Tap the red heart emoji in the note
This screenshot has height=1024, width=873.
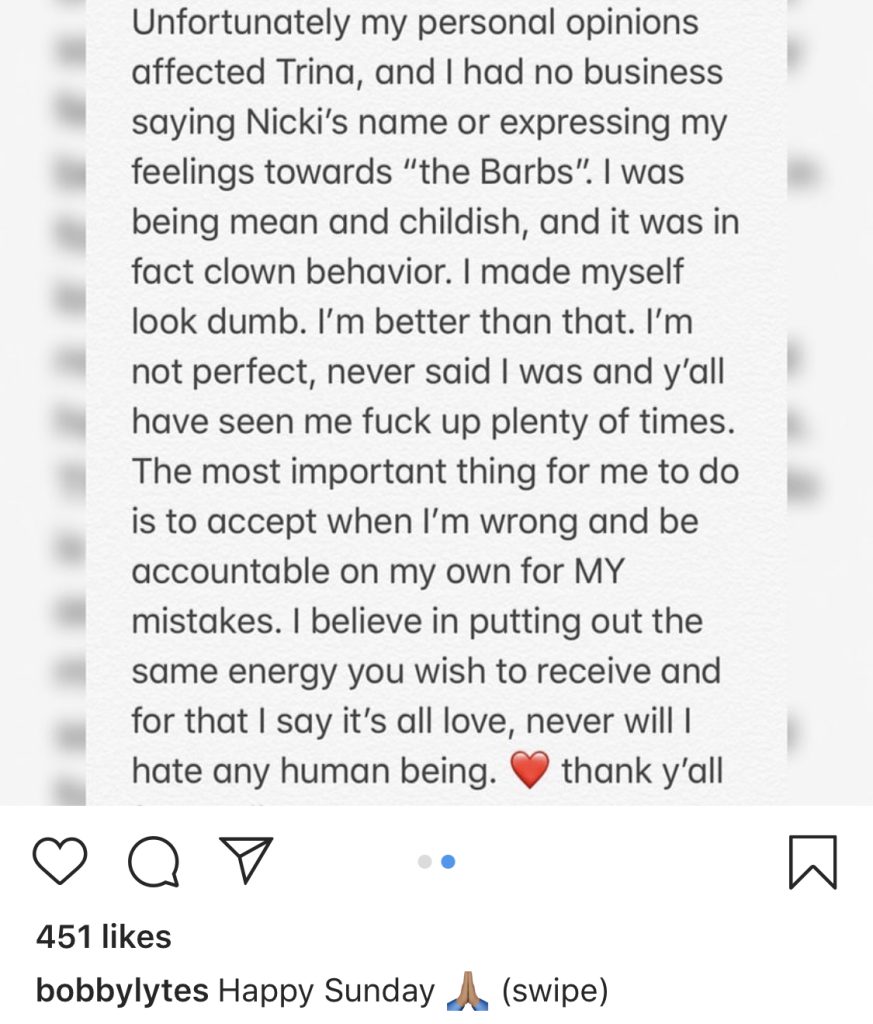(529, 771)
